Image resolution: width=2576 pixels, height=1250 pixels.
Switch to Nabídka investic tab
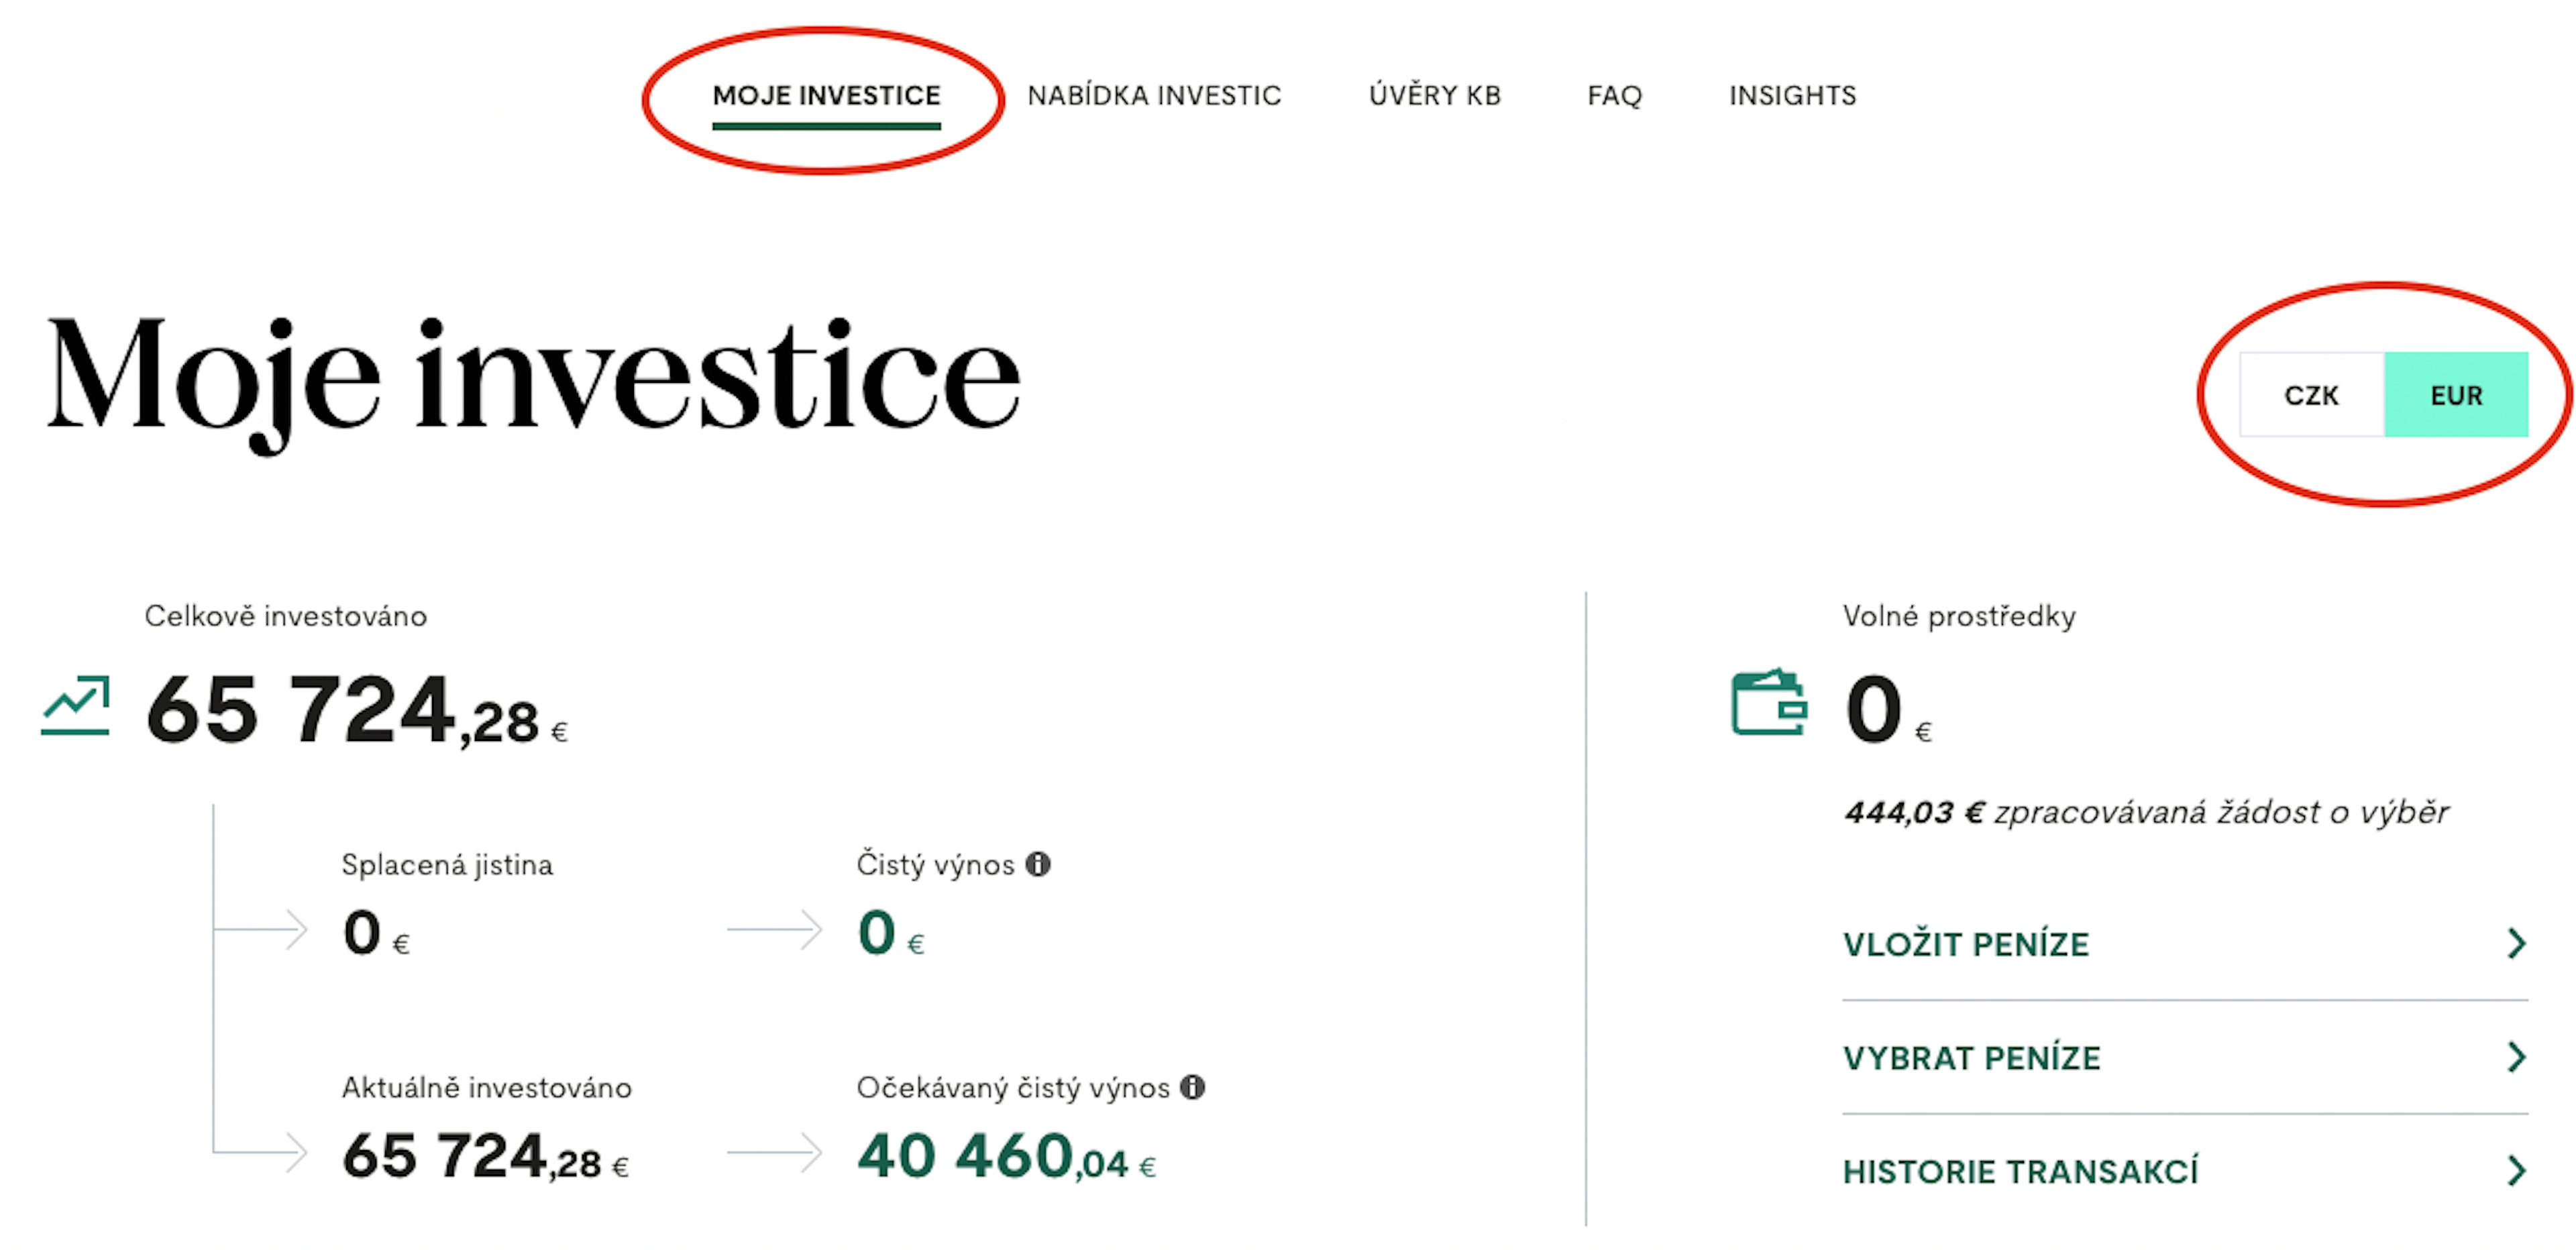click(x=1154, y=96)
